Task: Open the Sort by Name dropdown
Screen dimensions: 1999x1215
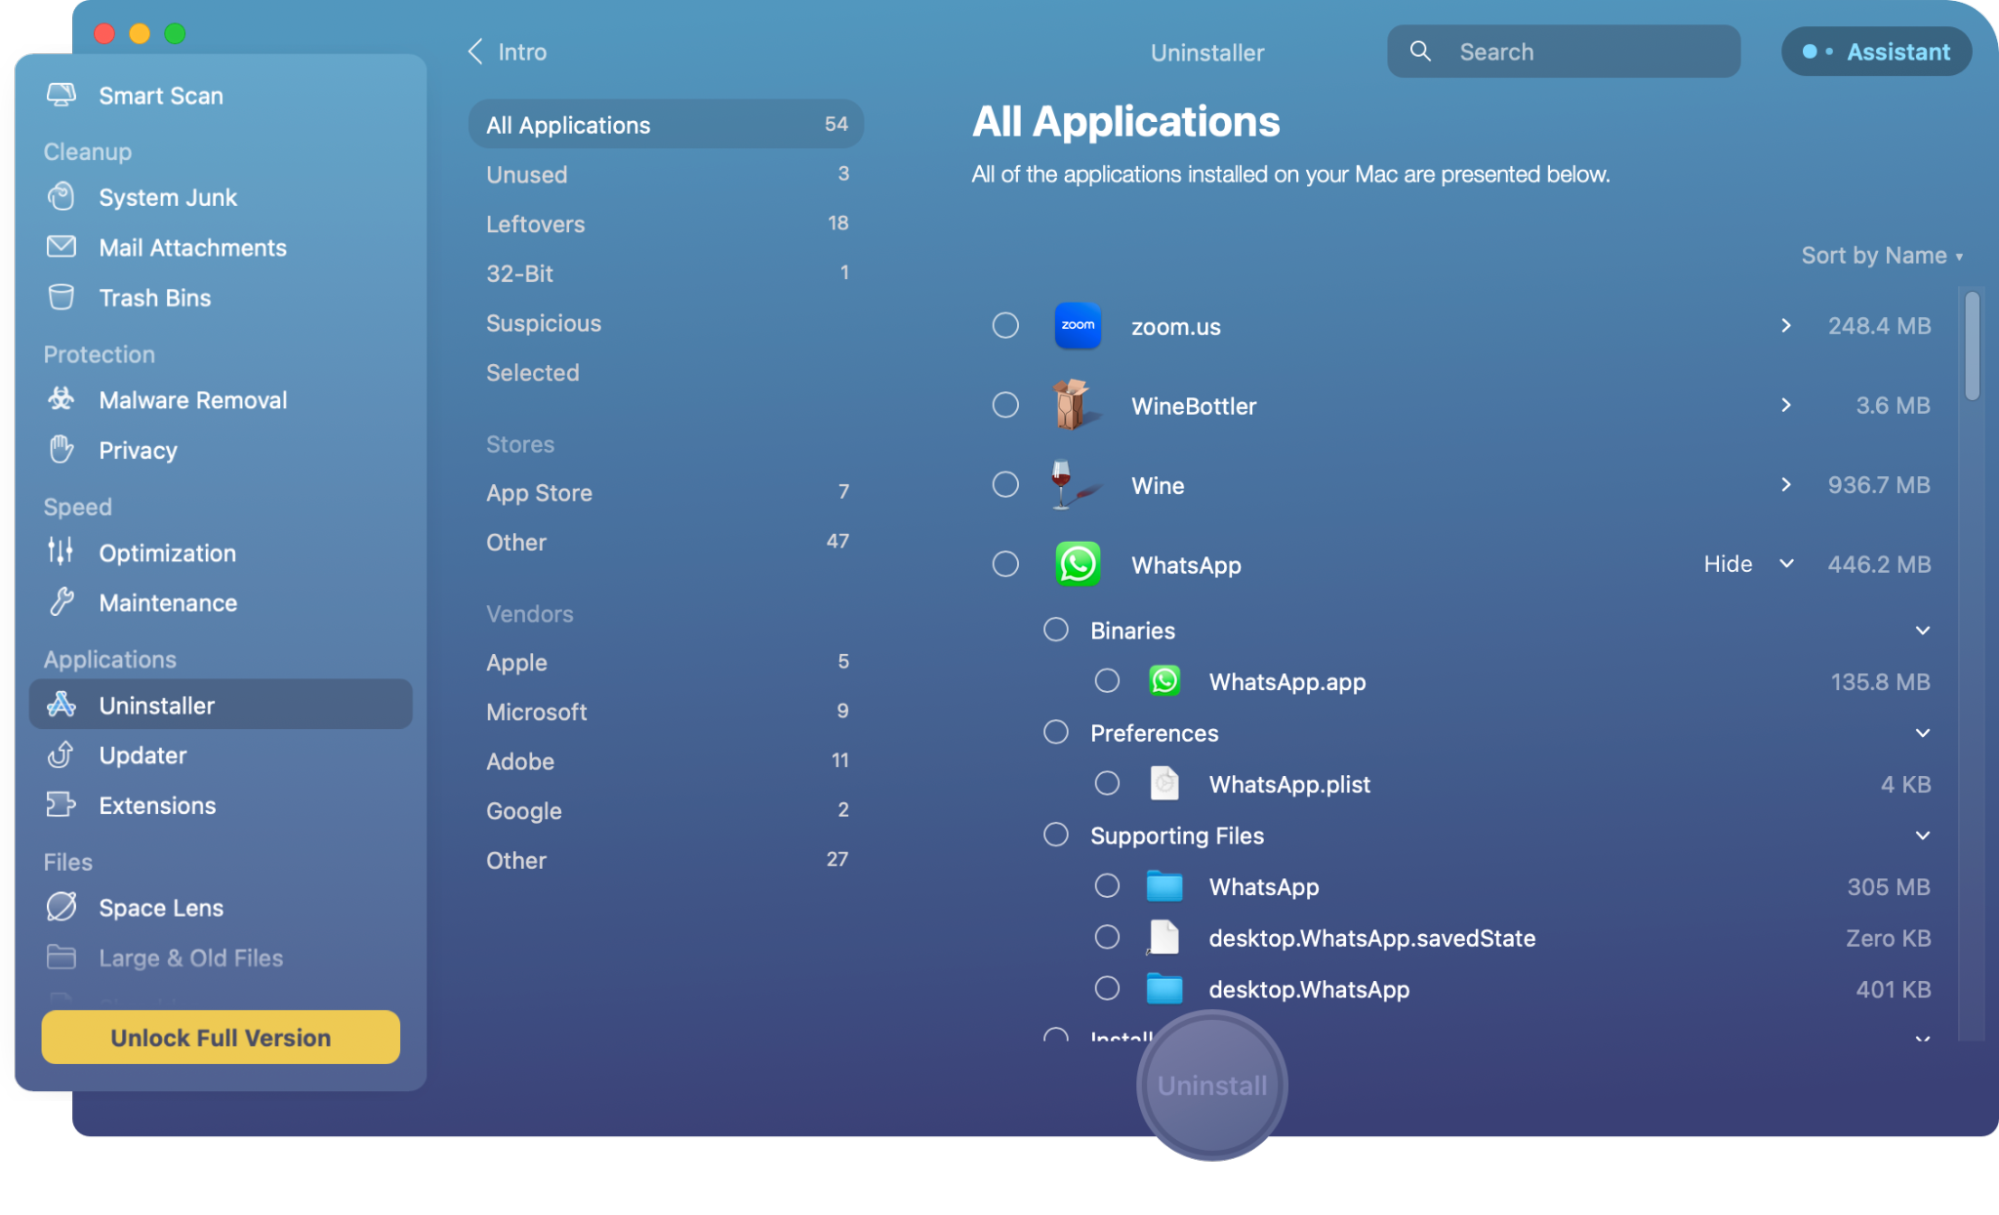Action: pyautogui.click(x=1880, y=255)
